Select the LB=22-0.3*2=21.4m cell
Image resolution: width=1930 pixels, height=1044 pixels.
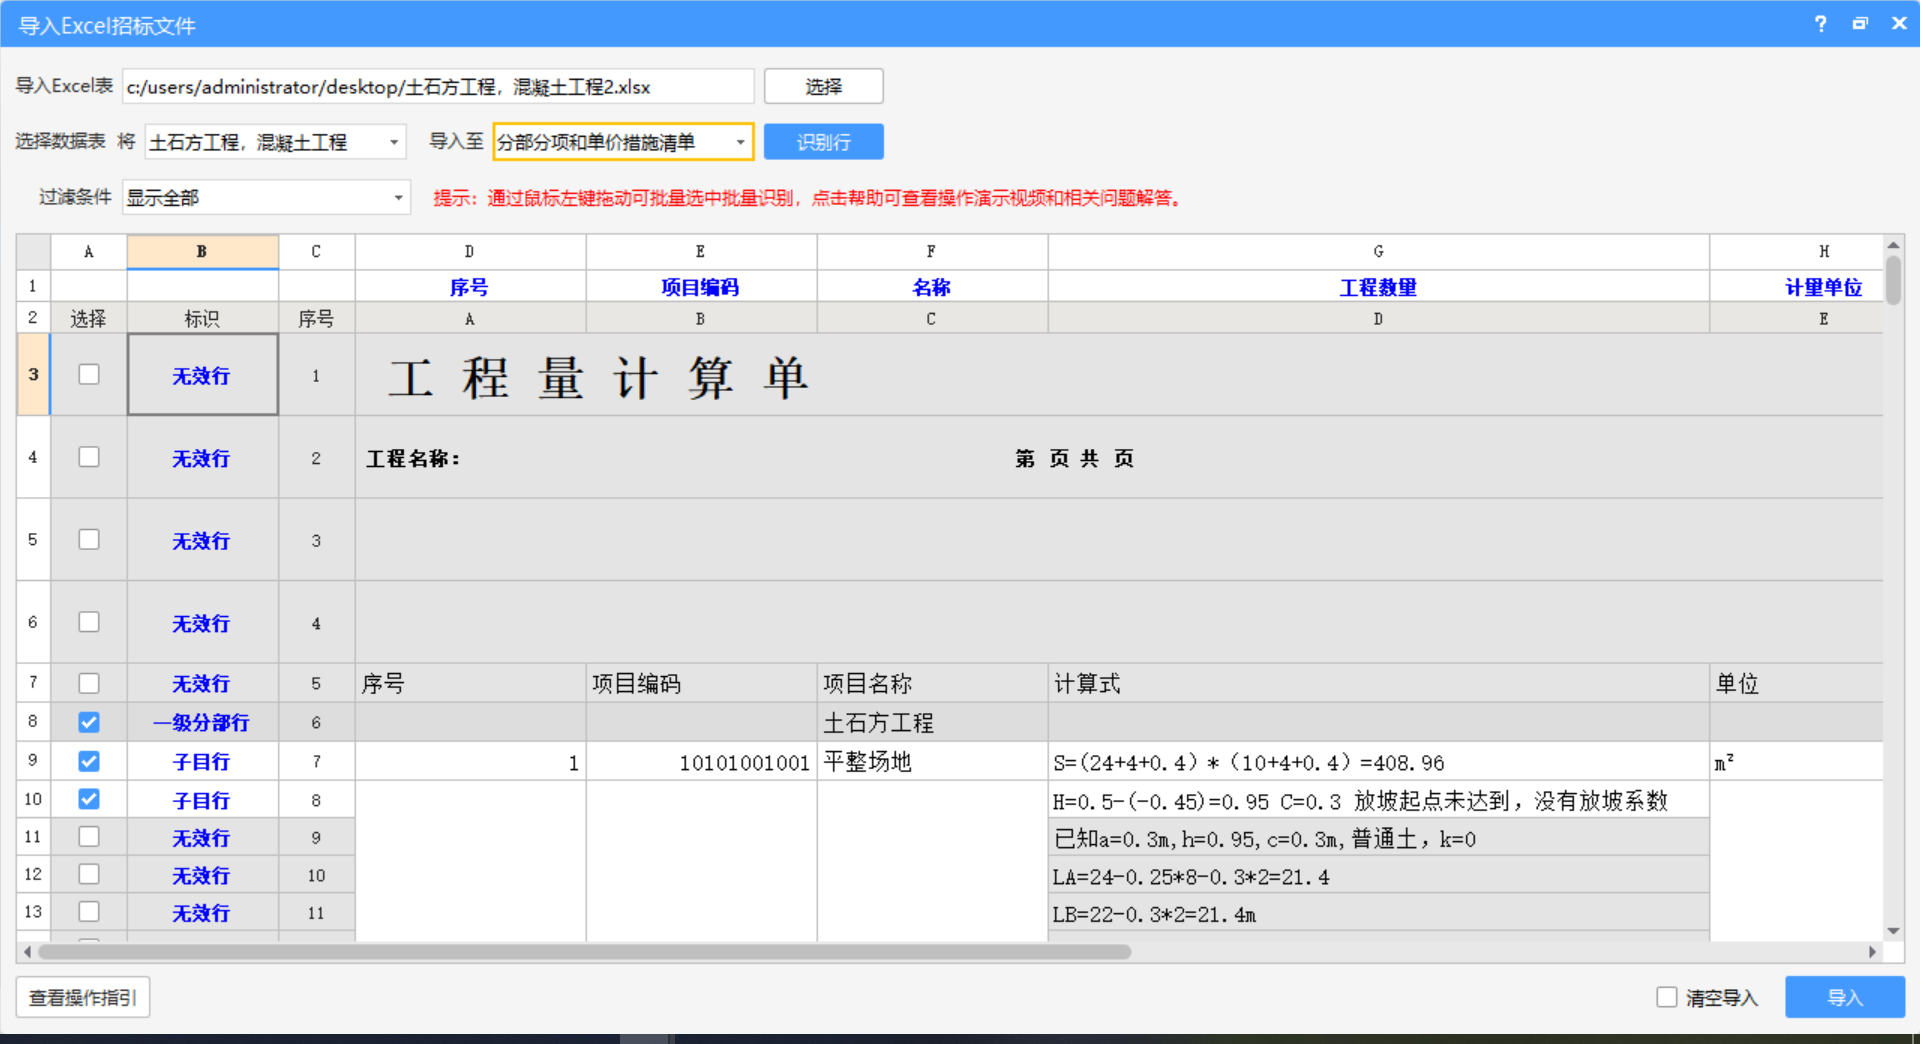tap(1378, 913)
